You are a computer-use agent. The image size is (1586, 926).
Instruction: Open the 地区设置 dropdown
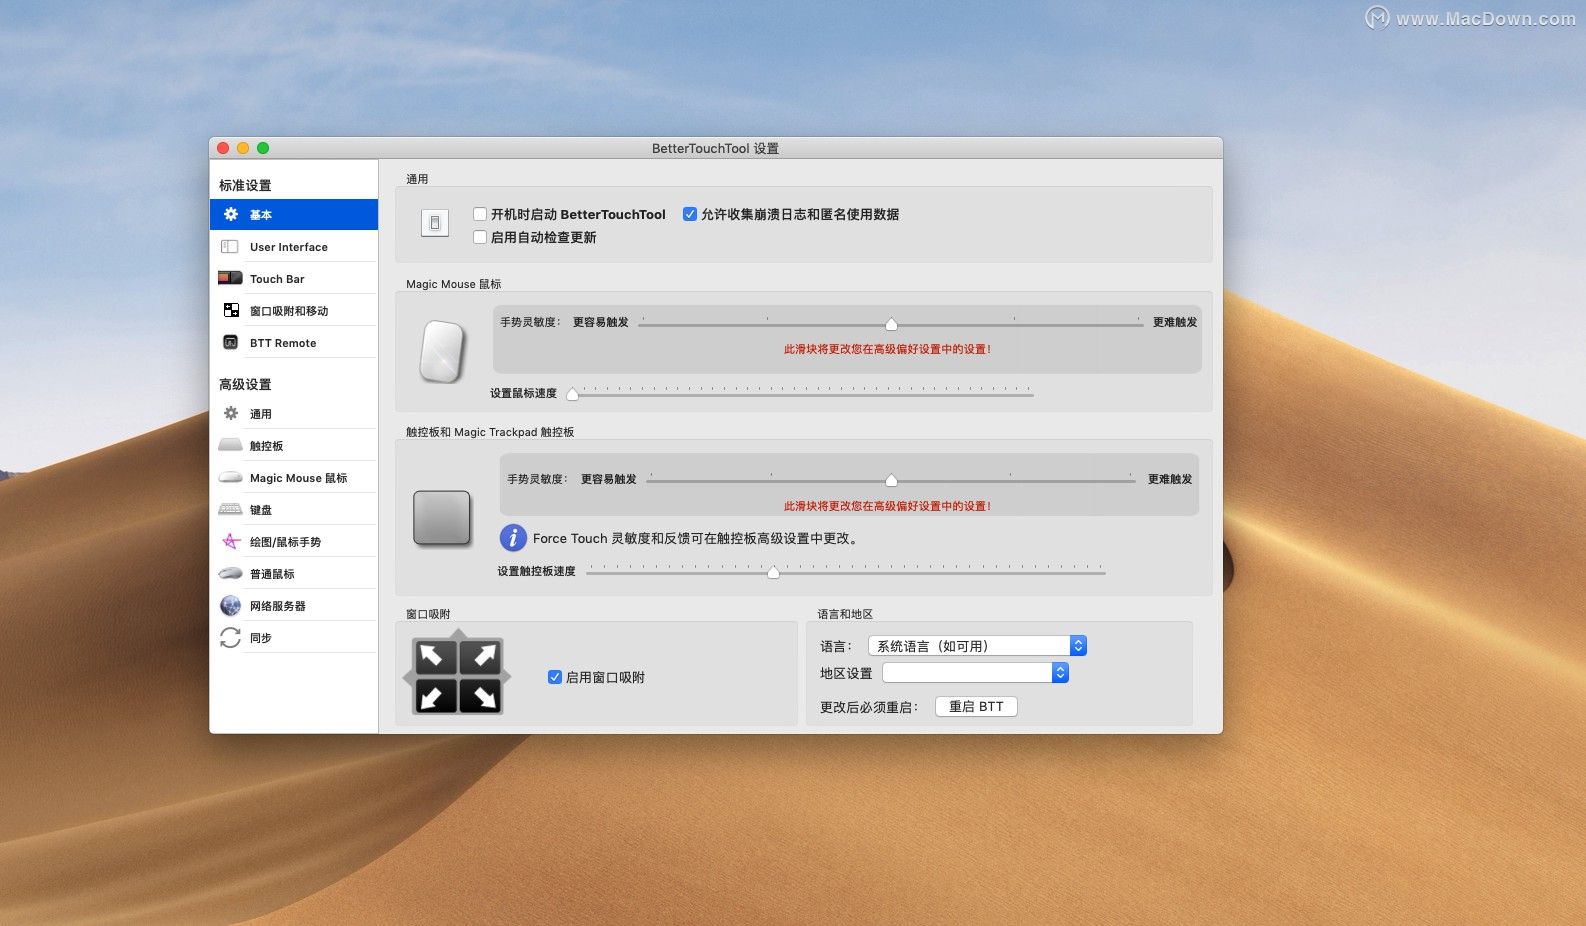pos(975,673)
